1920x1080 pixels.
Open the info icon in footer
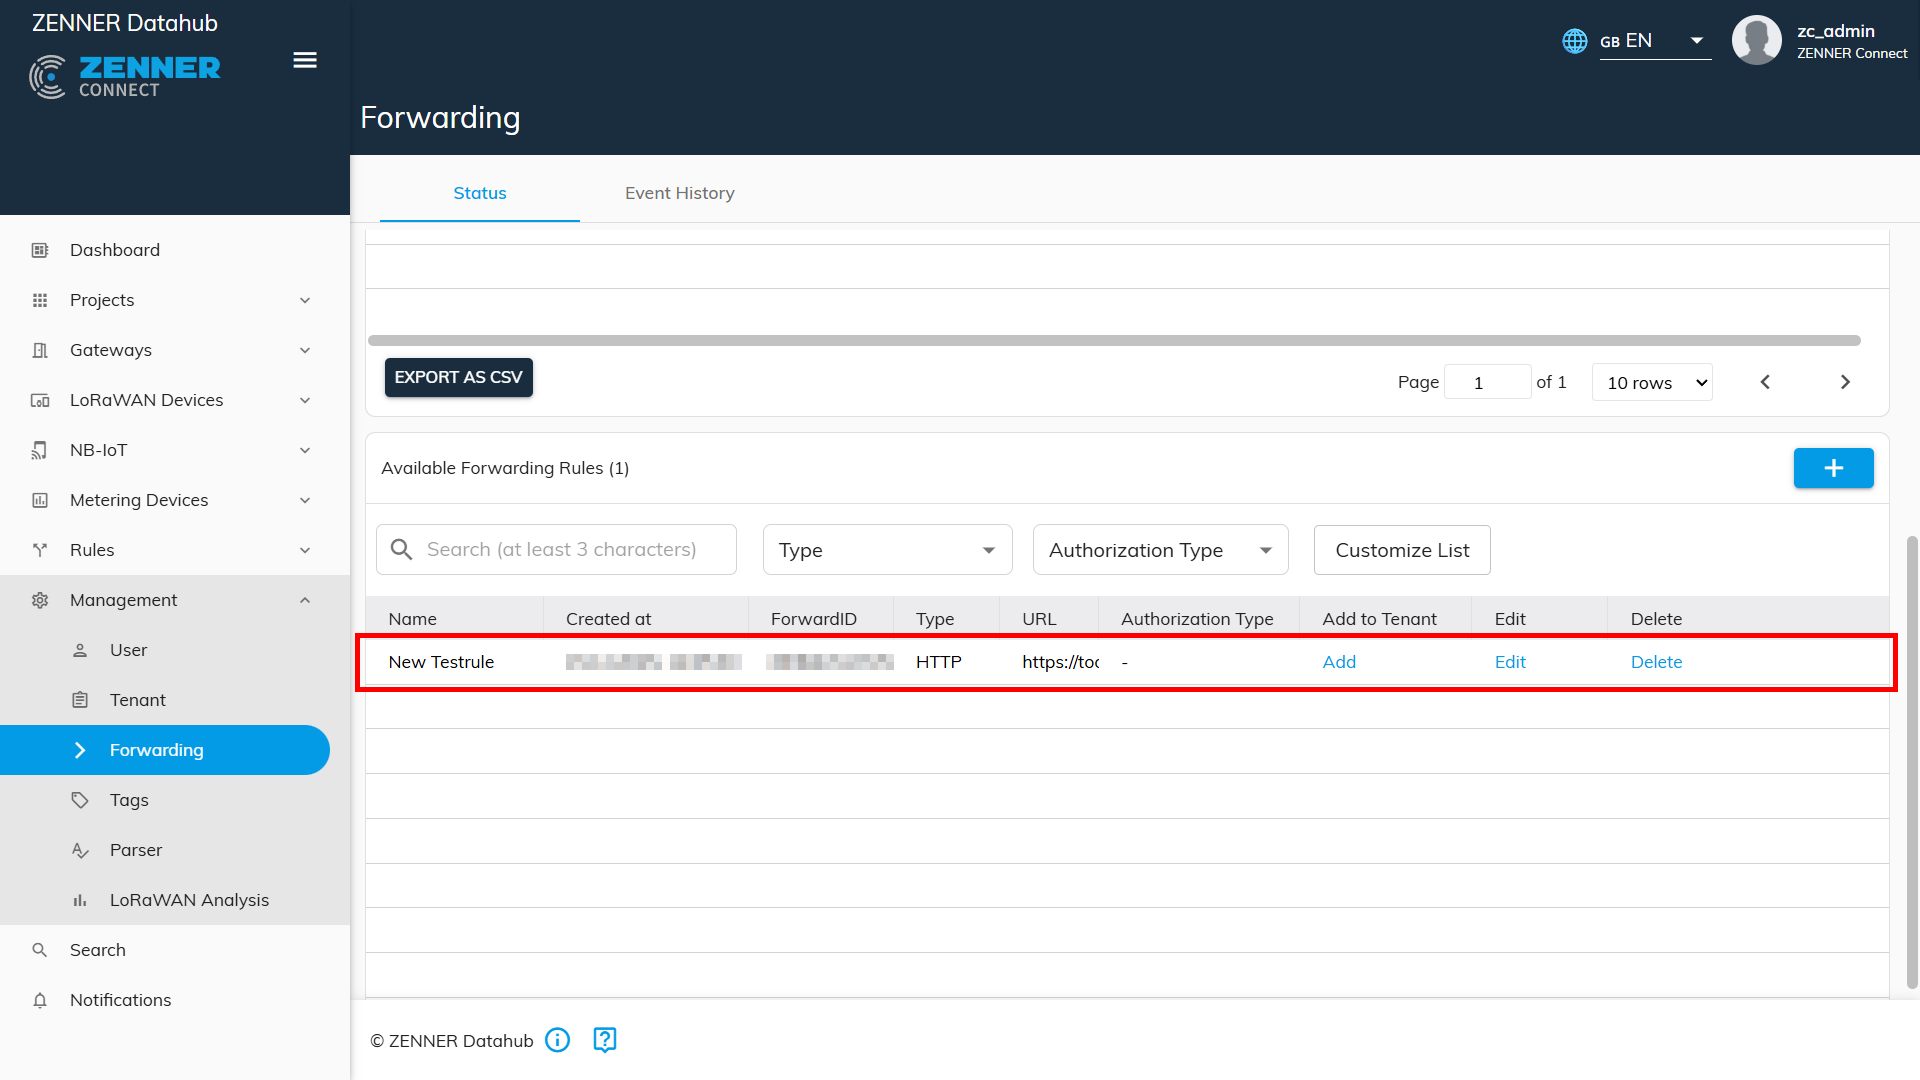click(558, 1040)
